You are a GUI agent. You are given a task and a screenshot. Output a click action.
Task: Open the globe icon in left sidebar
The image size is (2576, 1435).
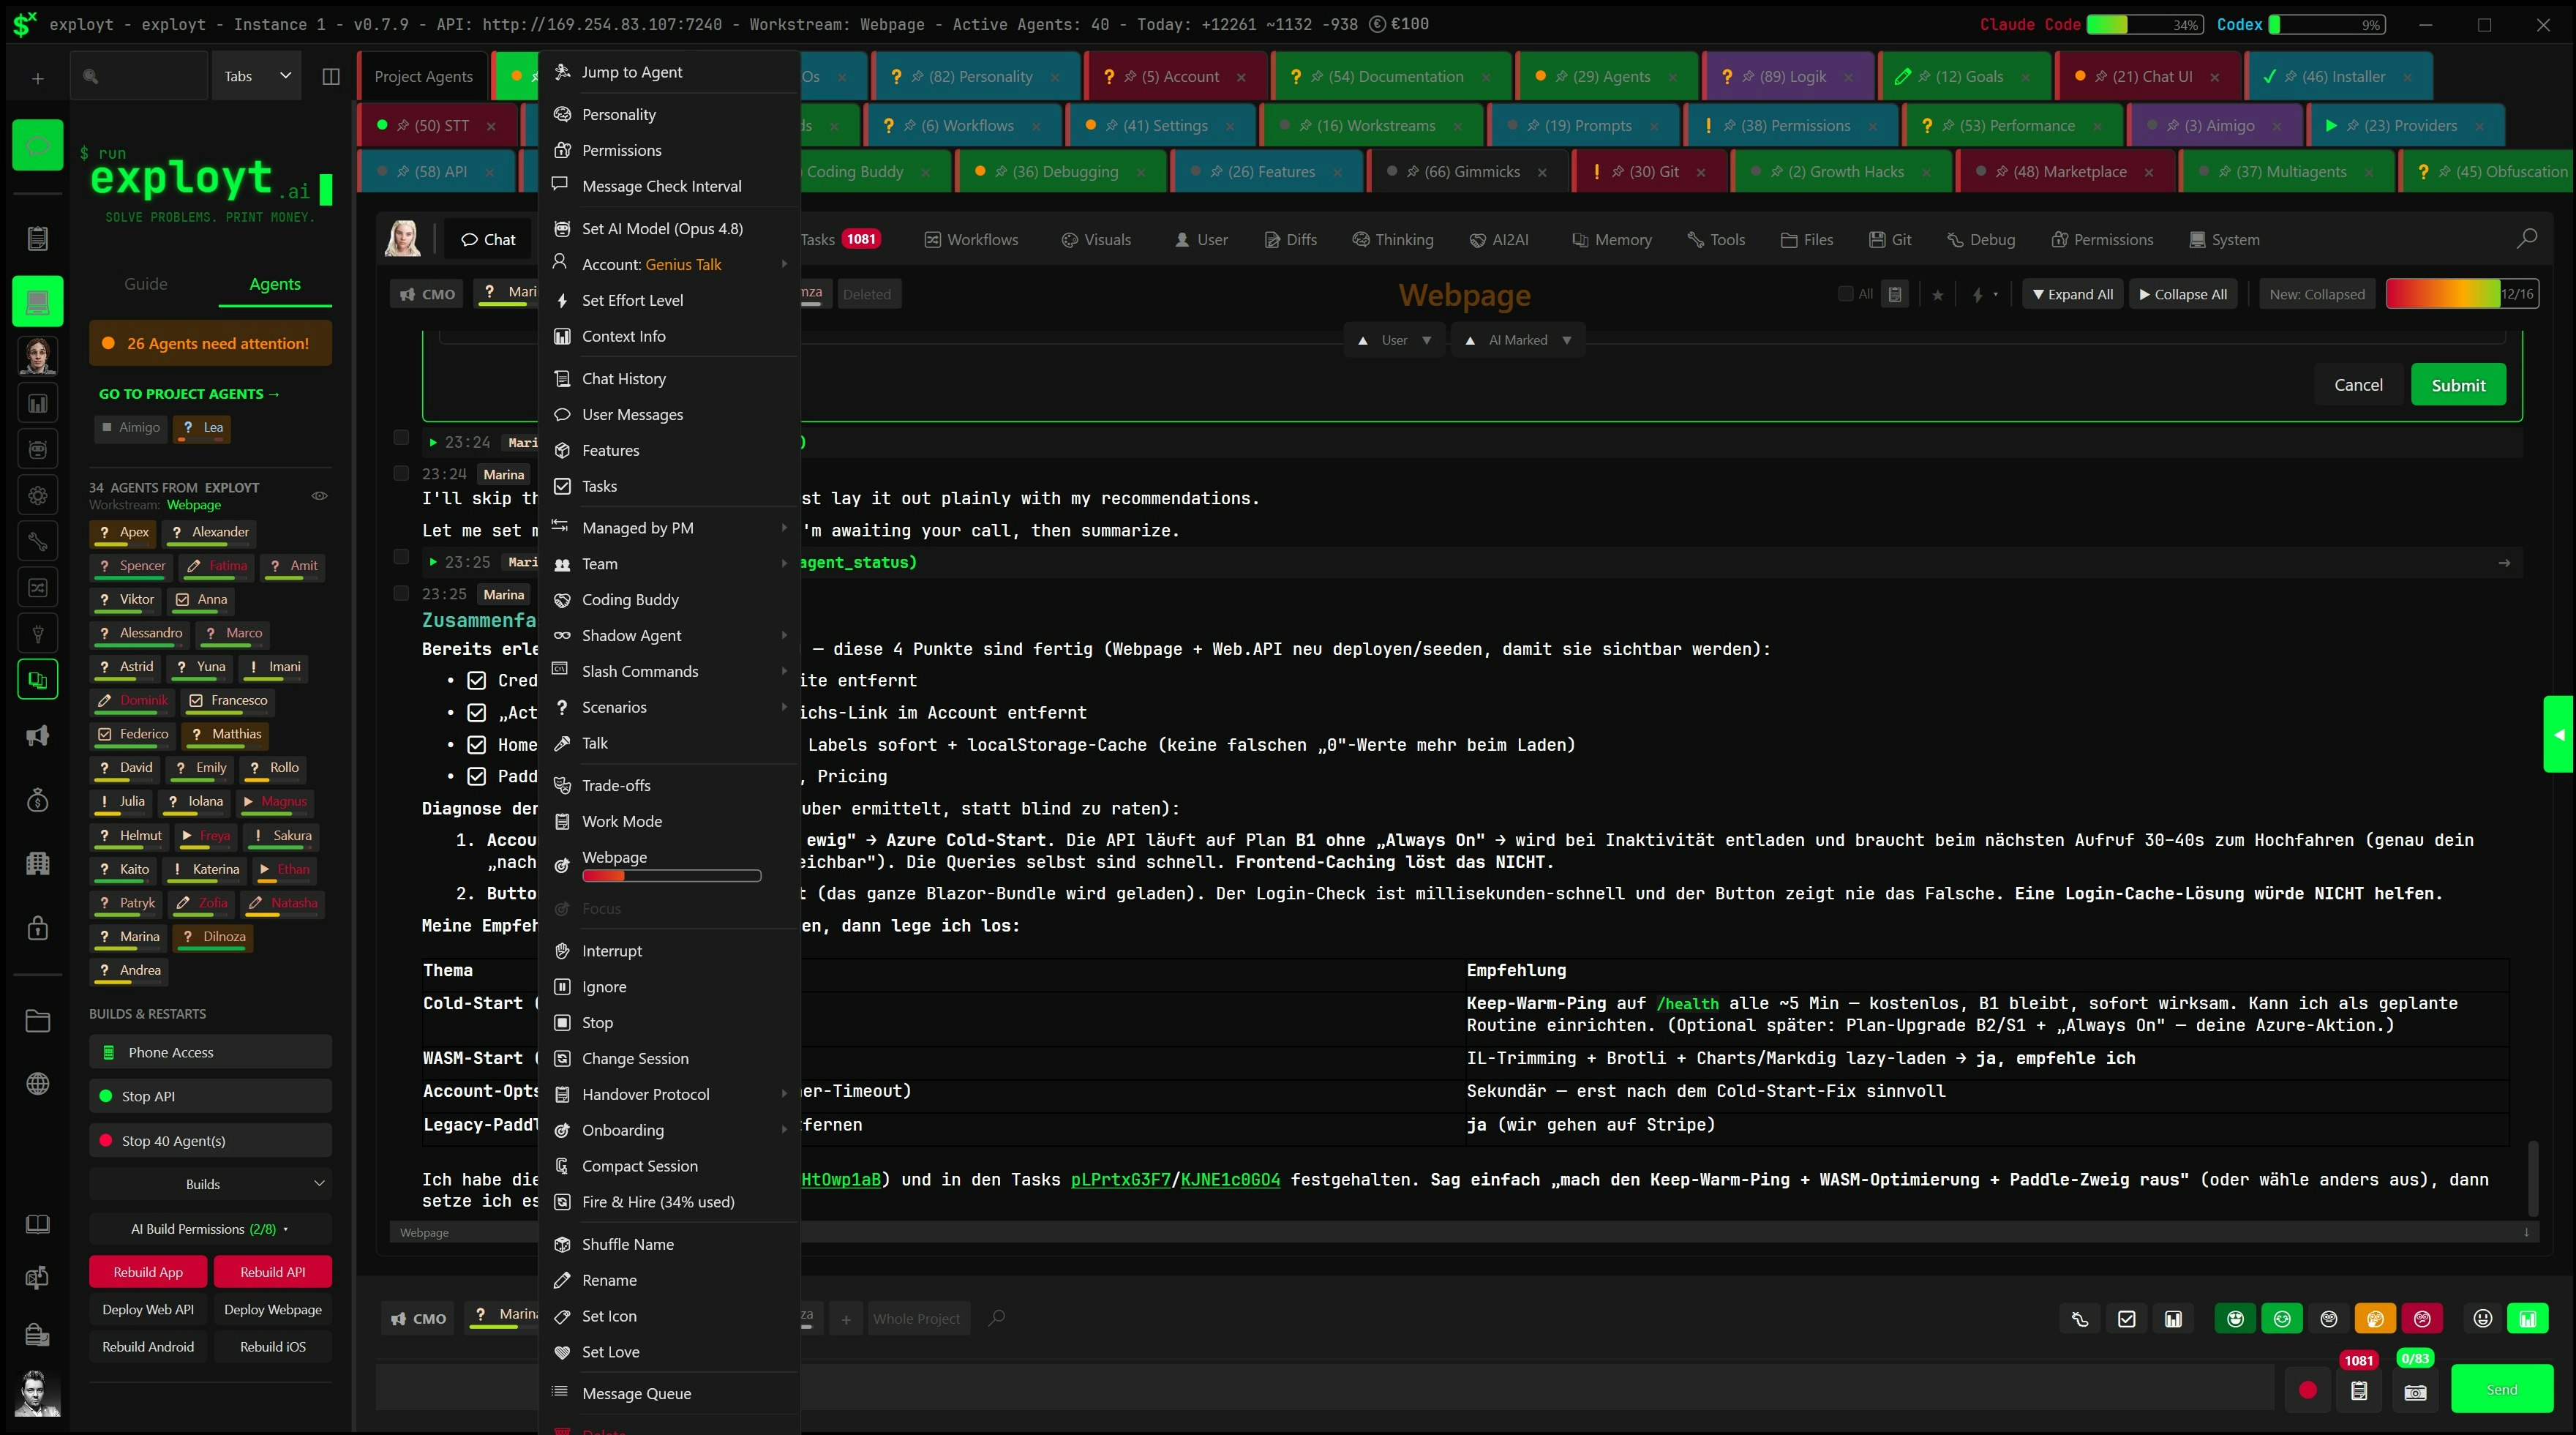pos(37,1083)
